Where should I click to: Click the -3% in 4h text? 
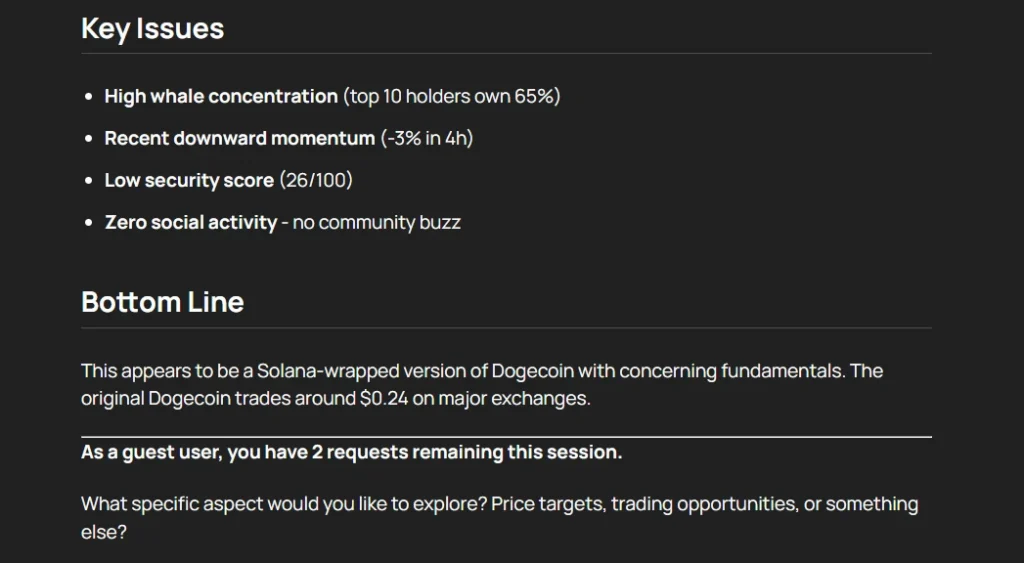click(x=427, y=138)
